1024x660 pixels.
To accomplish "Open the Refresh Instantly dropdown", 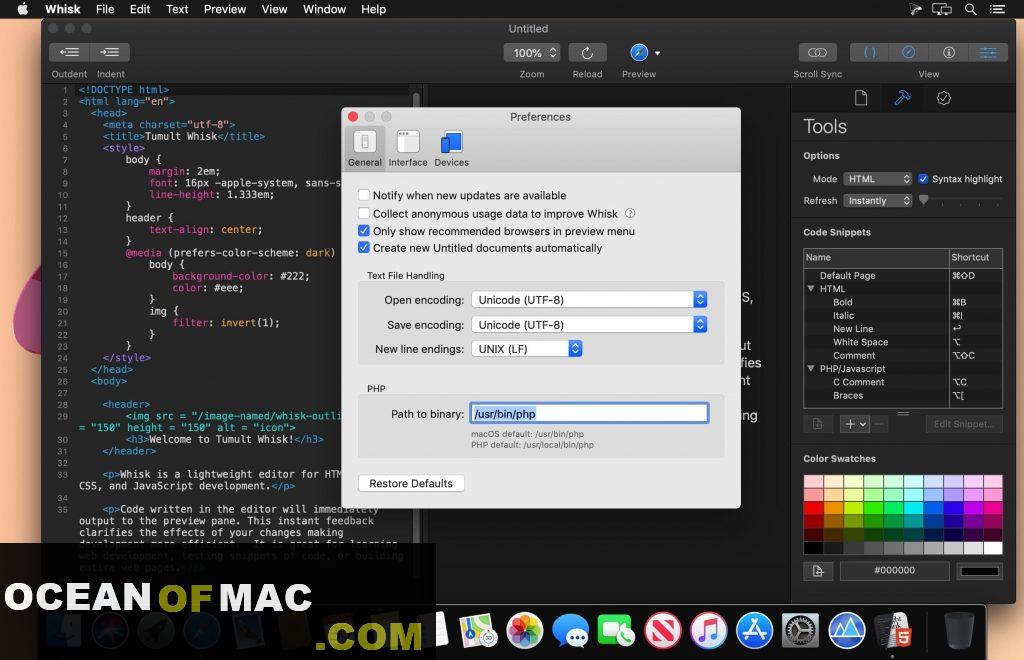I will point(877,200).
